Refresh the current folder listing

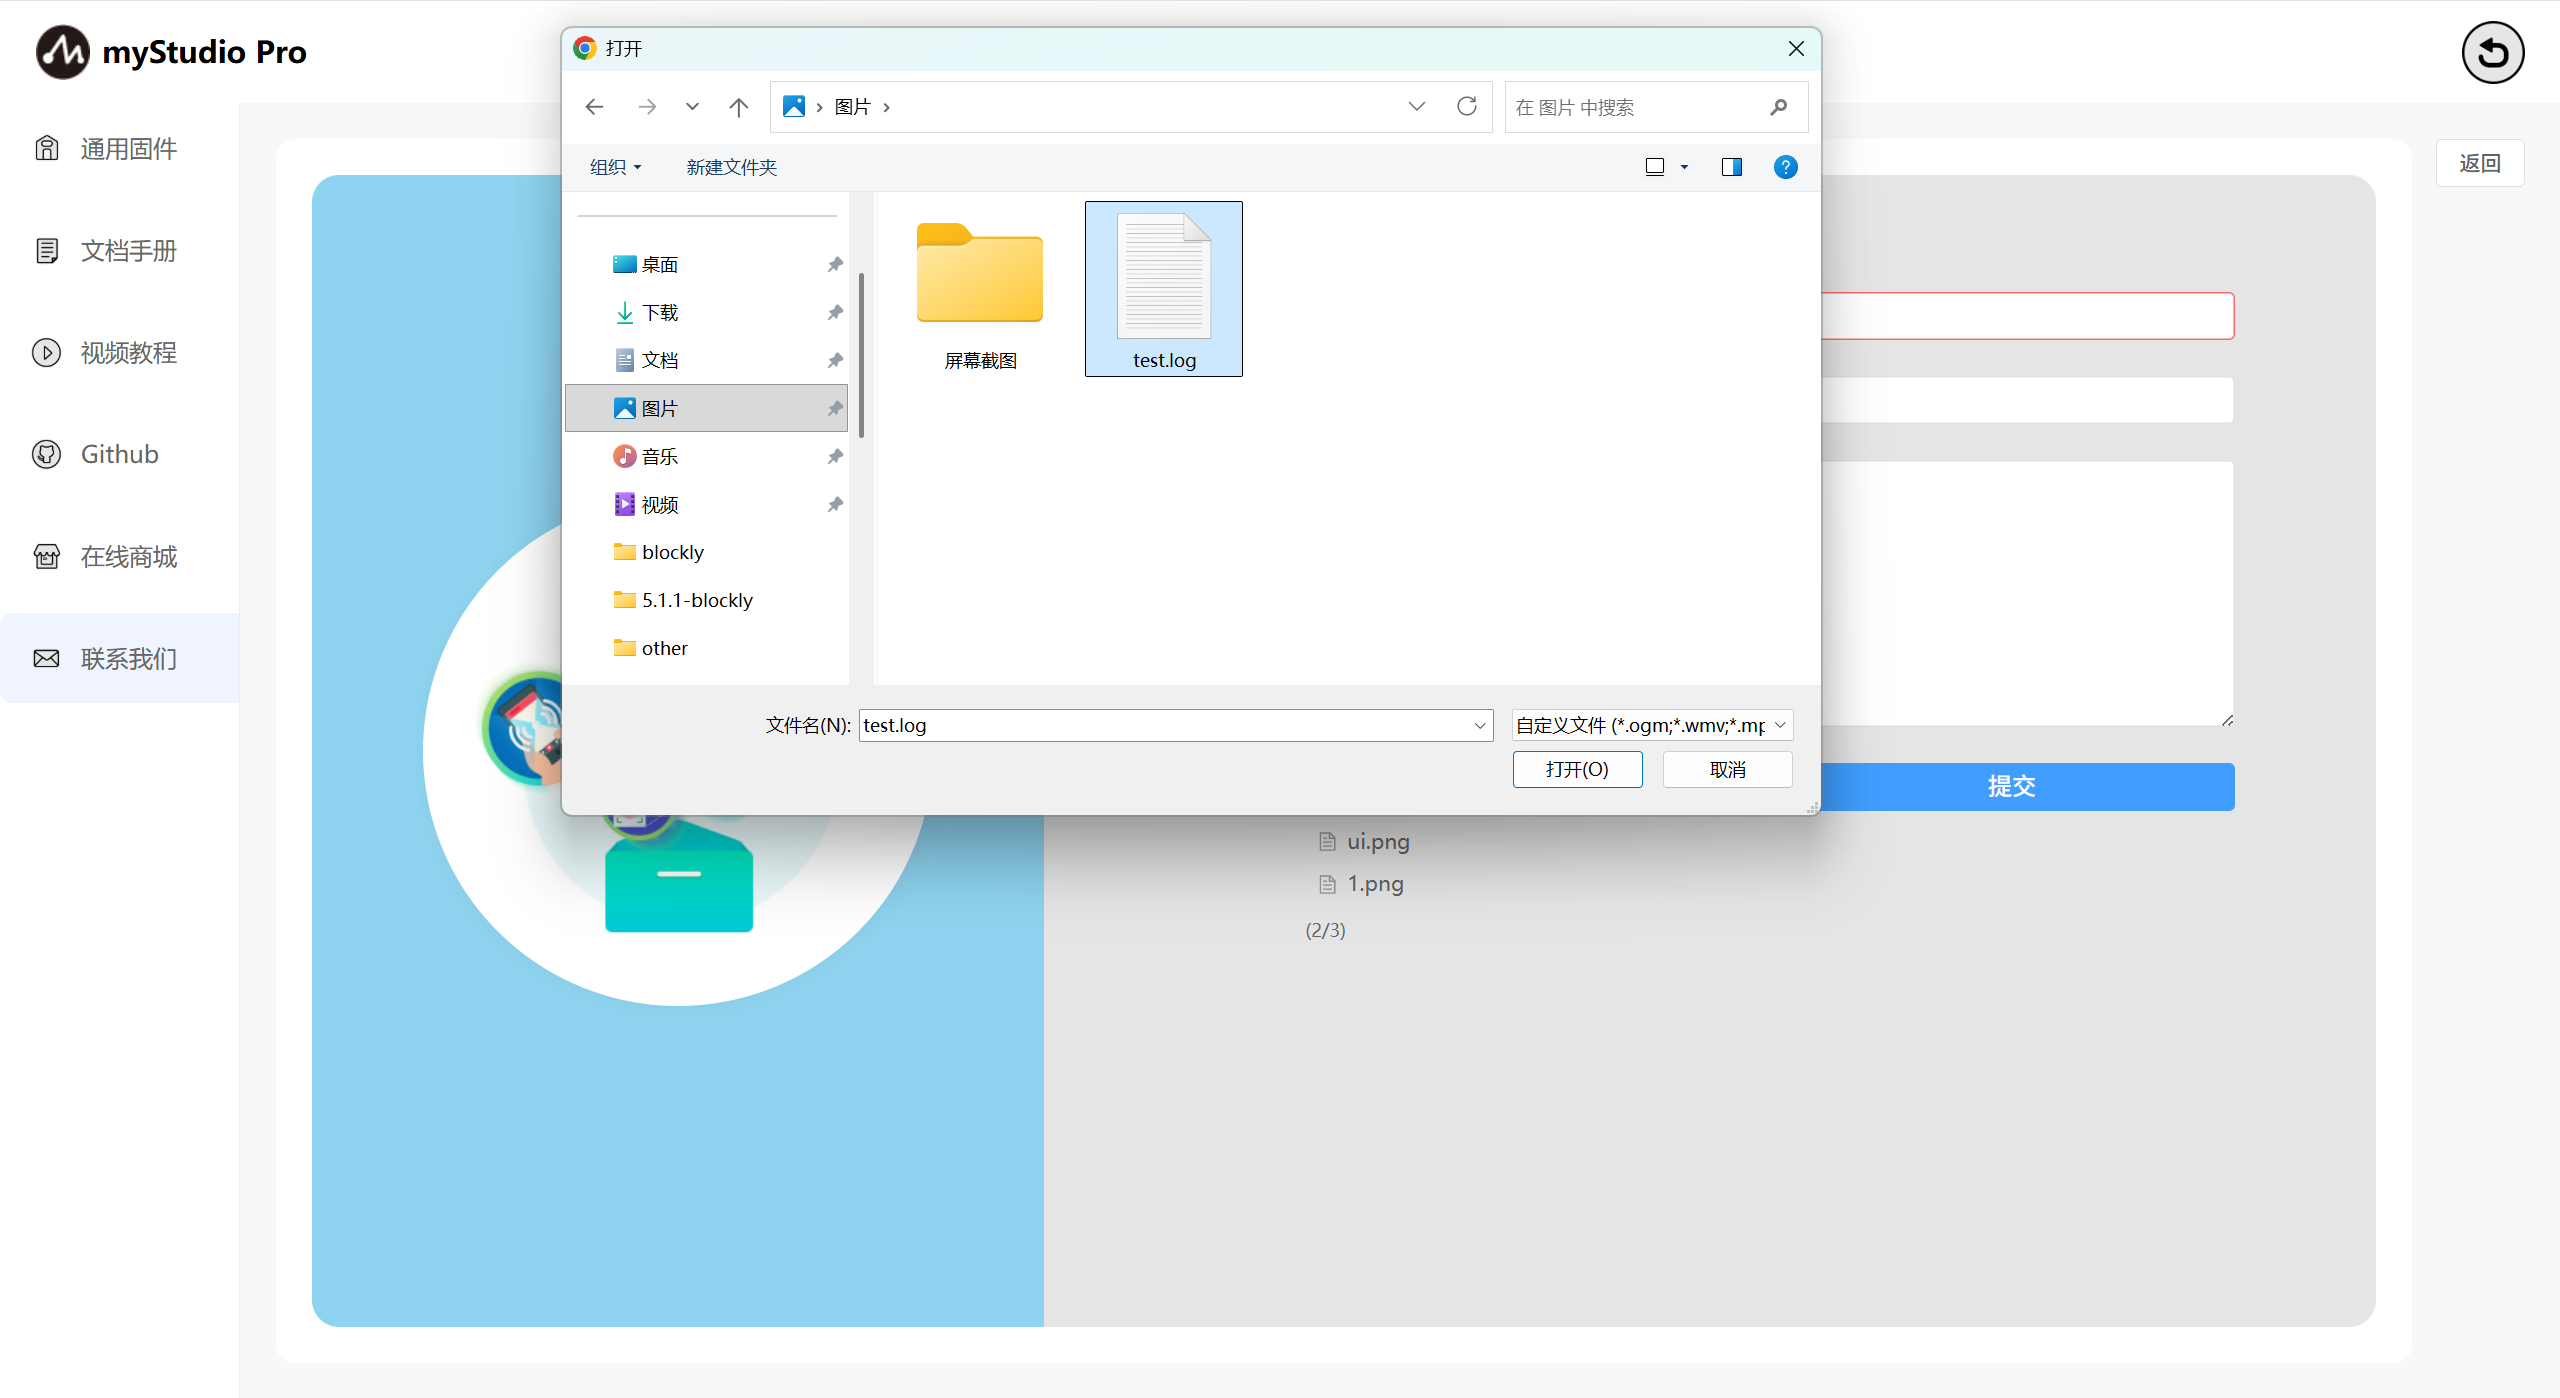pyautogui.click(x=1466, y=107)
